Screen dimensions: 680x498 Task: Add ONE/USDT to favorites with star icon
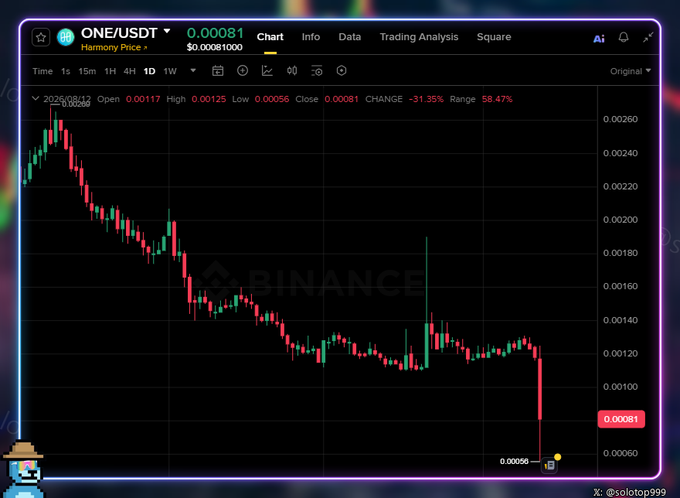coord(41,38)
